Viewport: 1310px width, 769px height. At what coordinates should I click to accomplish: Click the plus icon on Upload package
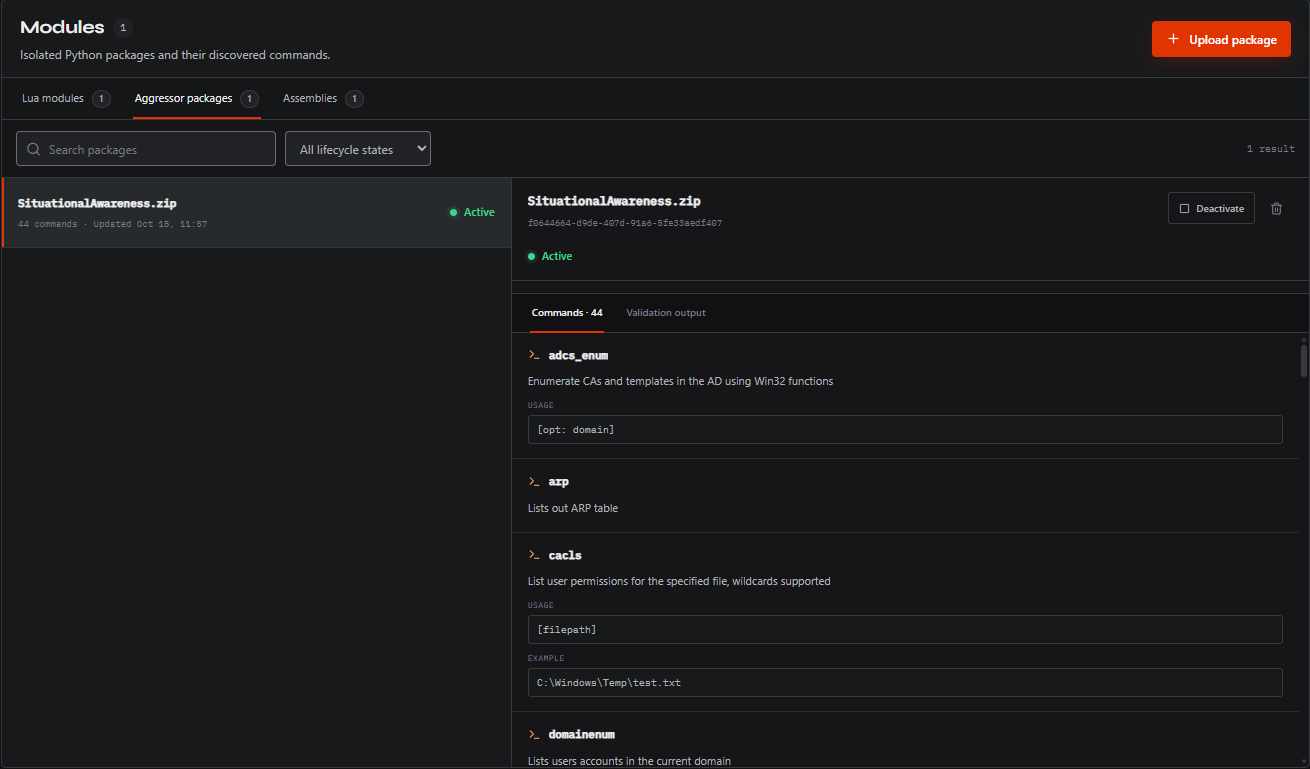point(1174,40)
